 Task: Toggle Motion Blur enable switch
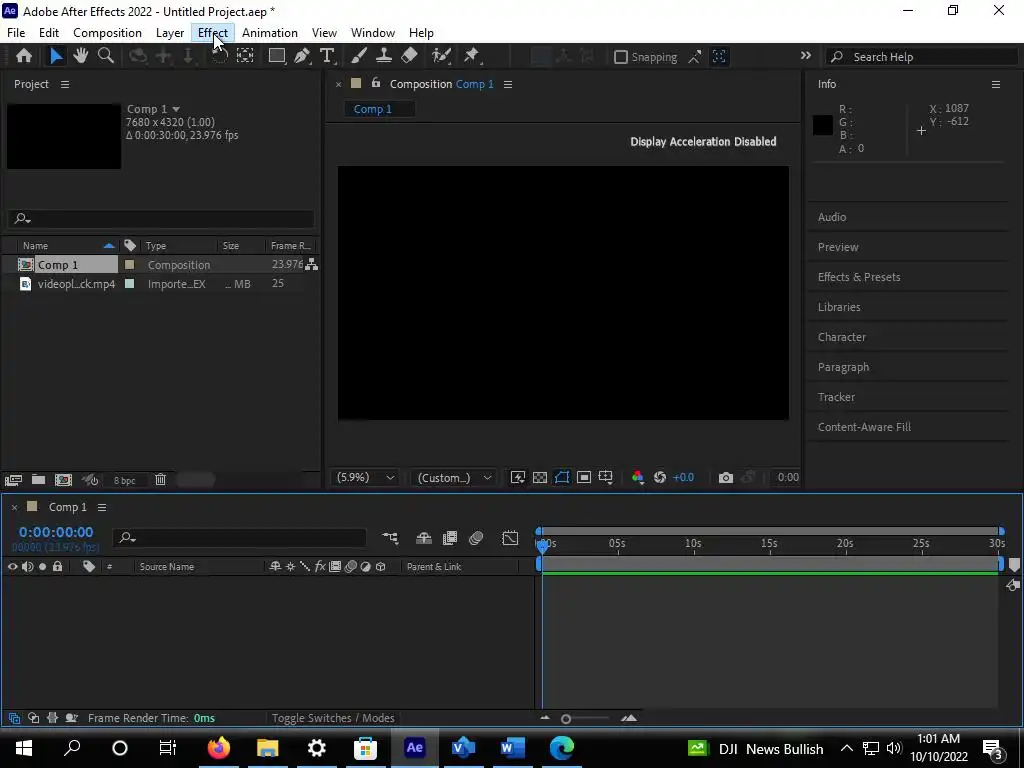tap(476, 537)
